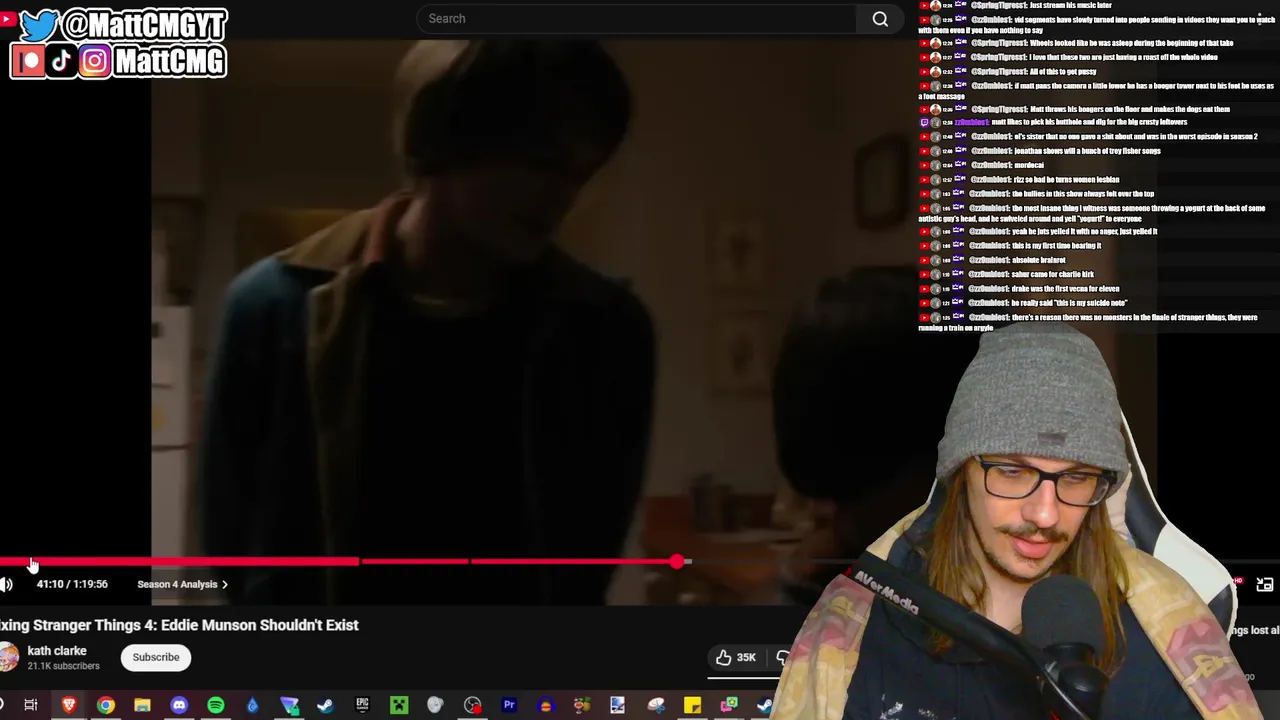Like the video with the thumbs up button
The image size is (1280, 720).
coord(723,657)
